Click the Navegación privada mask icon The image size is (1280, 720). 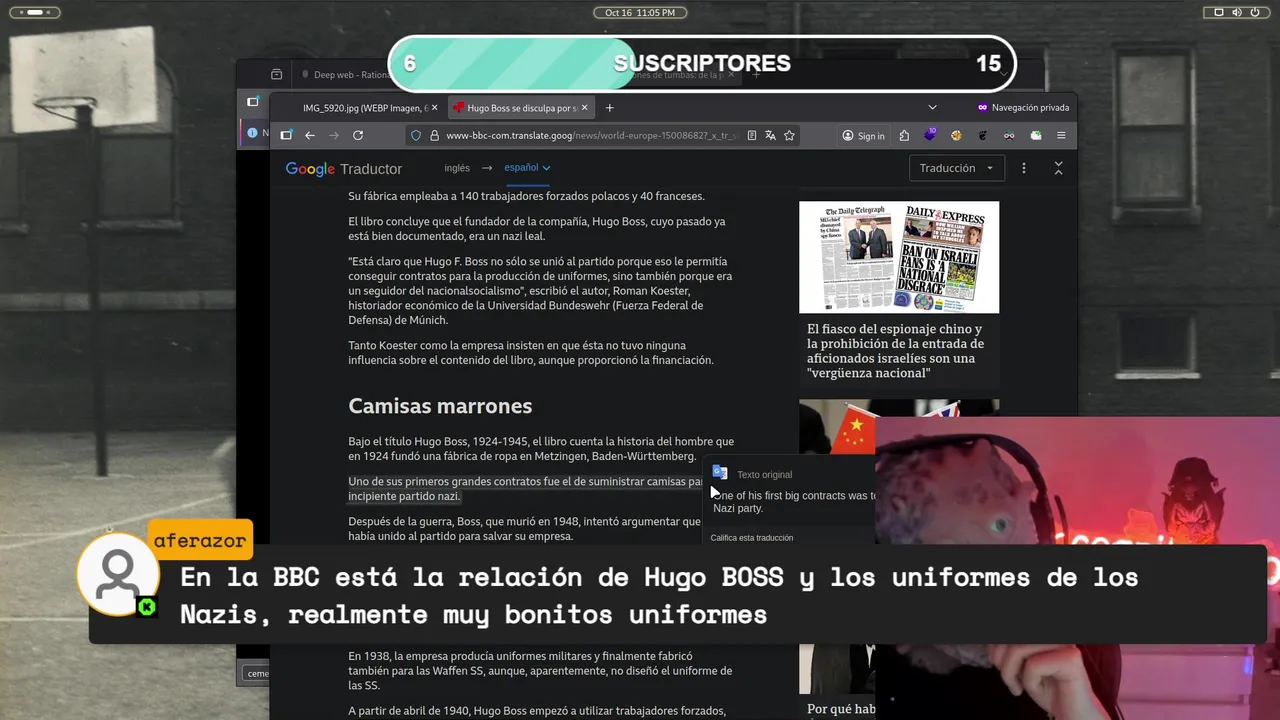[982, 108]
